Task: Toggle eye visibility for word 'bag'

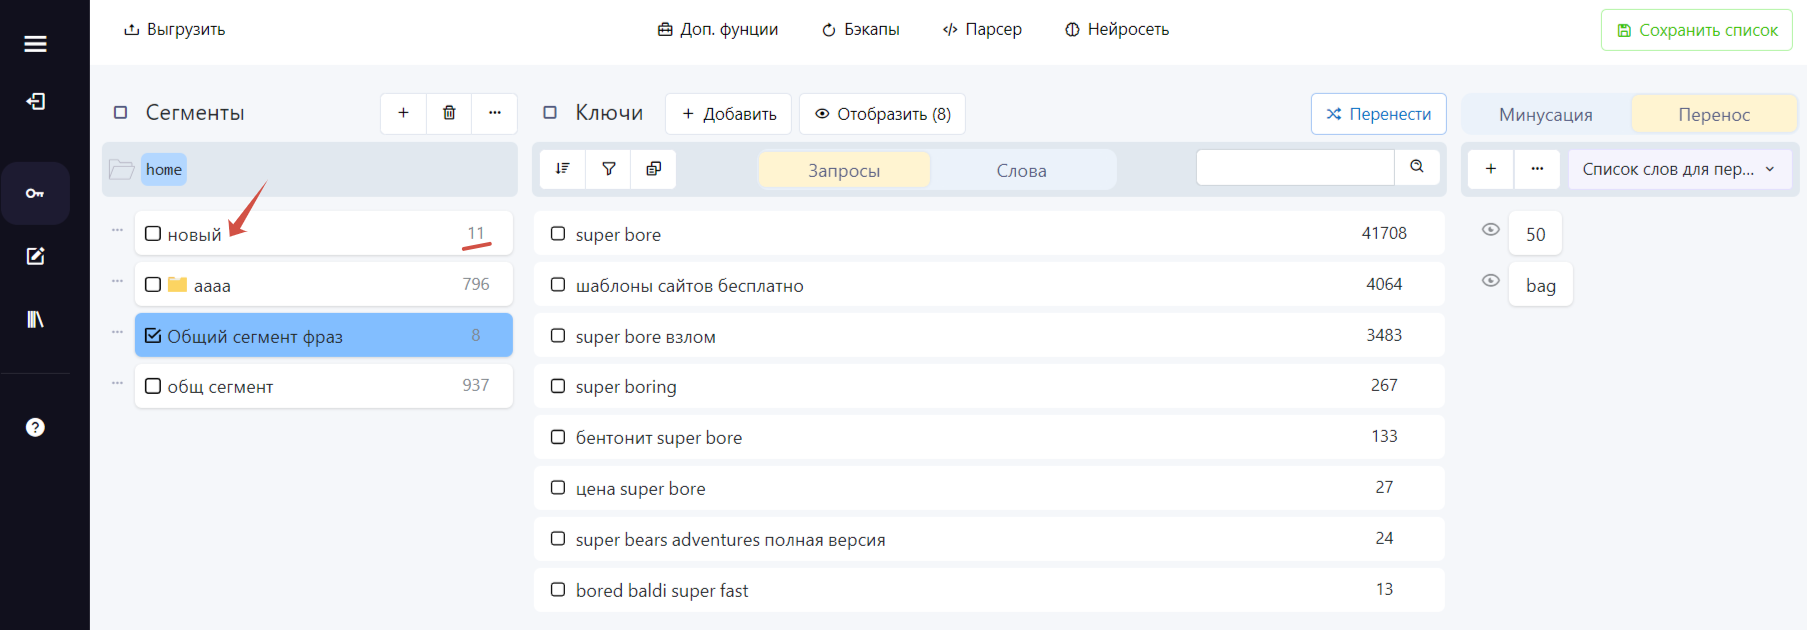Action: click(x=1490, y=281)
